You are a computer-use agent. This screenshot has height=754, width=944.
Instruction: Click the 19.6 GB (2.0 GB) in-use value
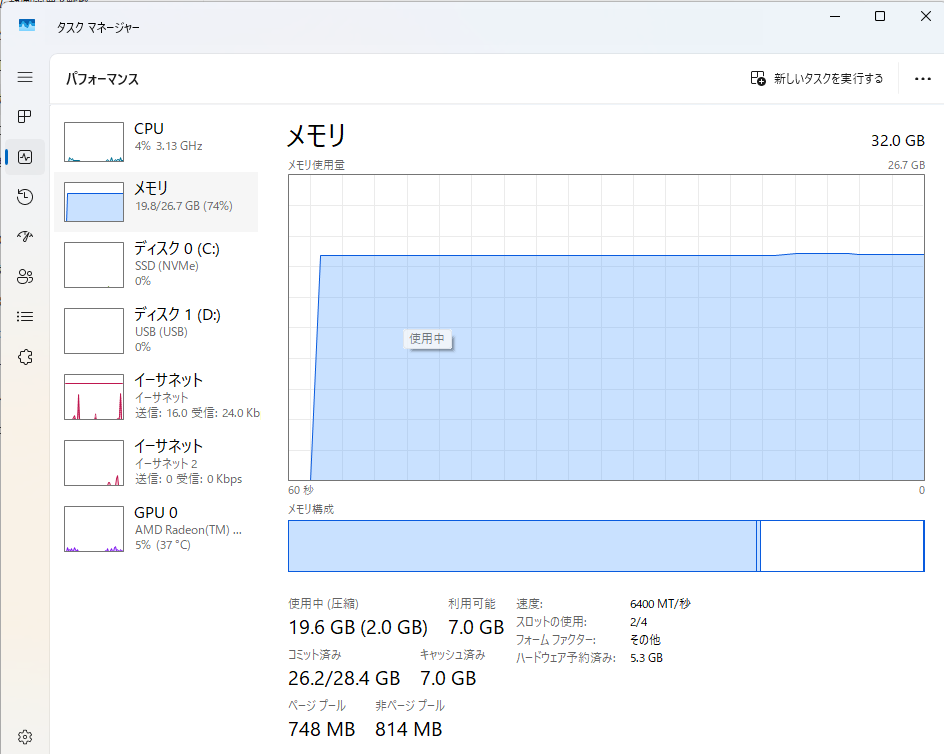[x=358, y=627]
